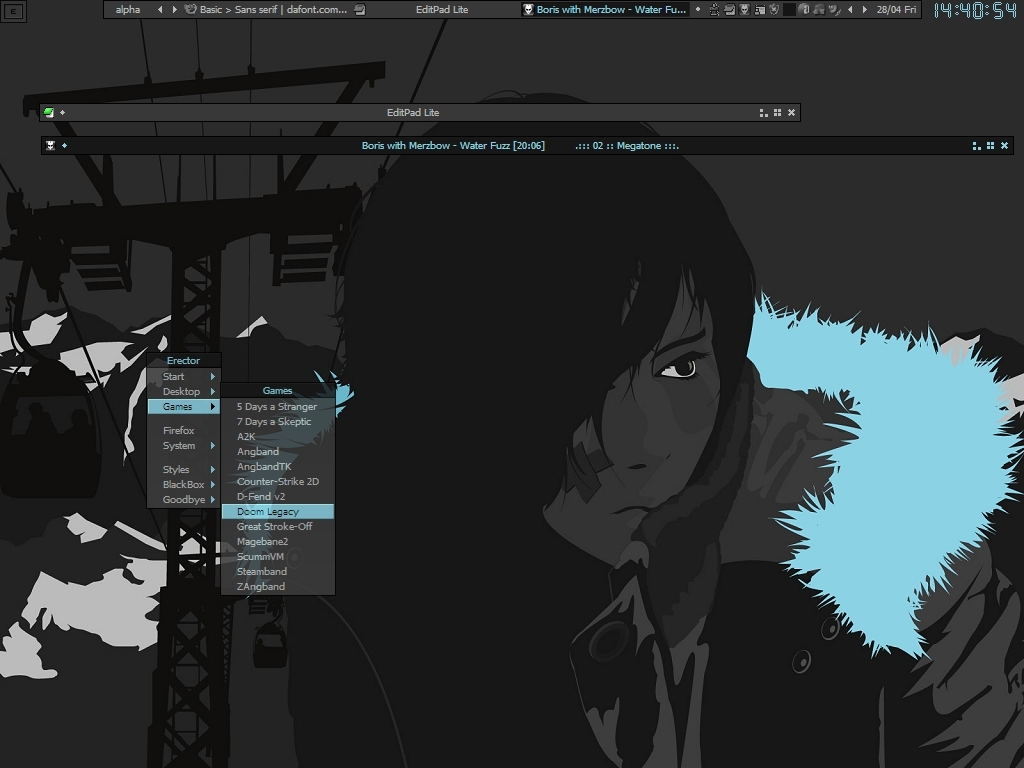Expand the Goodbye submenu
The width and height of the screenshot is (1024, 768).
click(x=184, y=499)
